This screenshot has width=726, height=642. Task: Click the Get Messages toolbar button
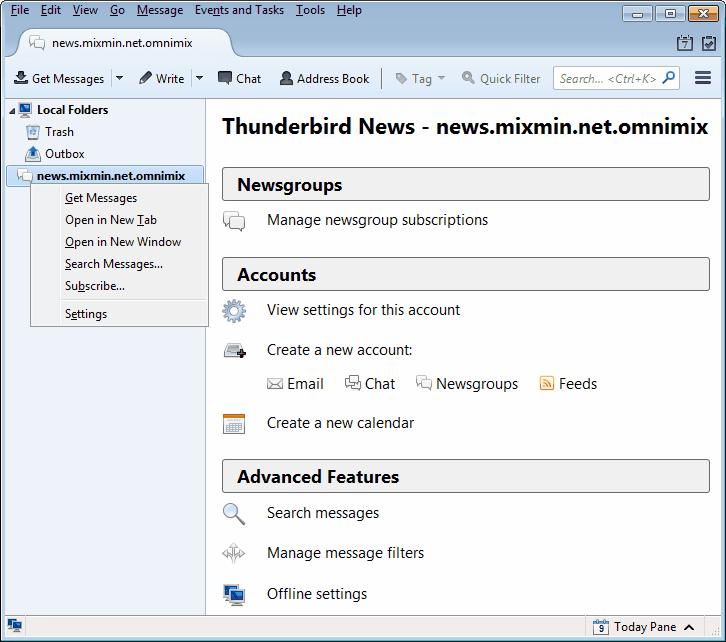coord(59,79)
